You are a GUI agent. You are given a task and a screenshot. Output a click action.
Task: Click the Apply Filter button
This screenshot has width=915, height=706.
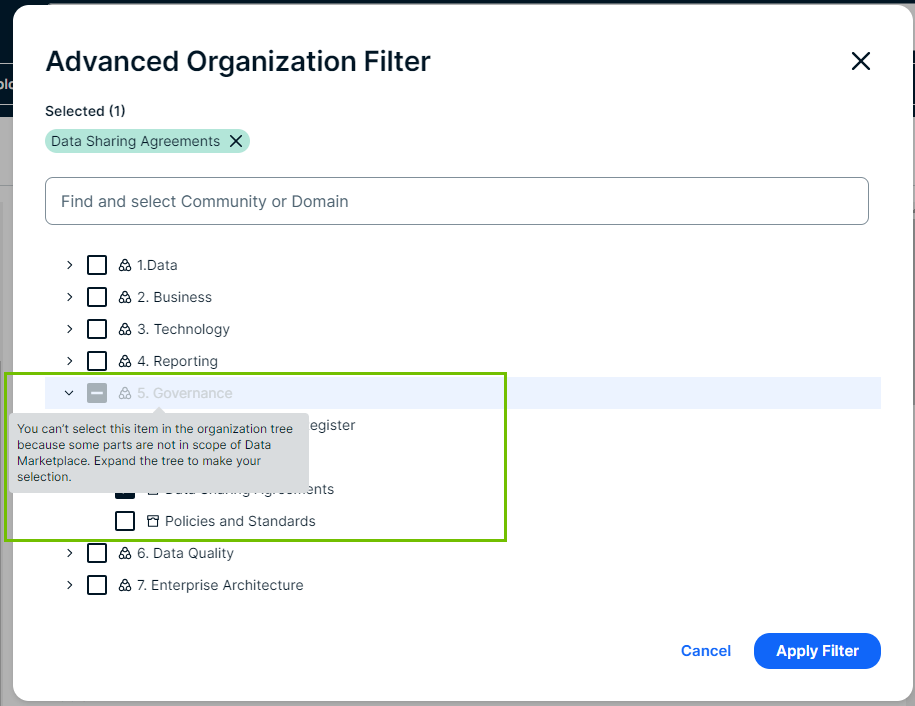point(817,651)
